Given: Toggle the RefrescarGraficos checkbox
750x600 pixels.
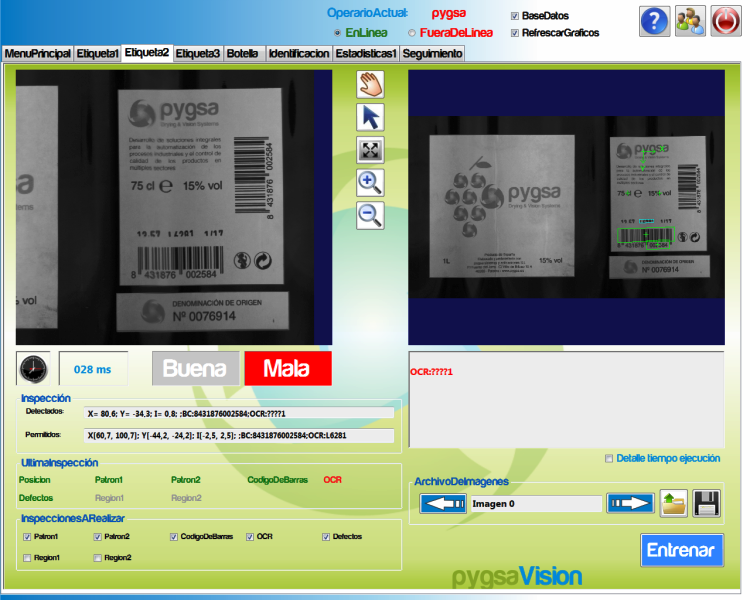Looking at the screenshot, I should pos(515,33).
